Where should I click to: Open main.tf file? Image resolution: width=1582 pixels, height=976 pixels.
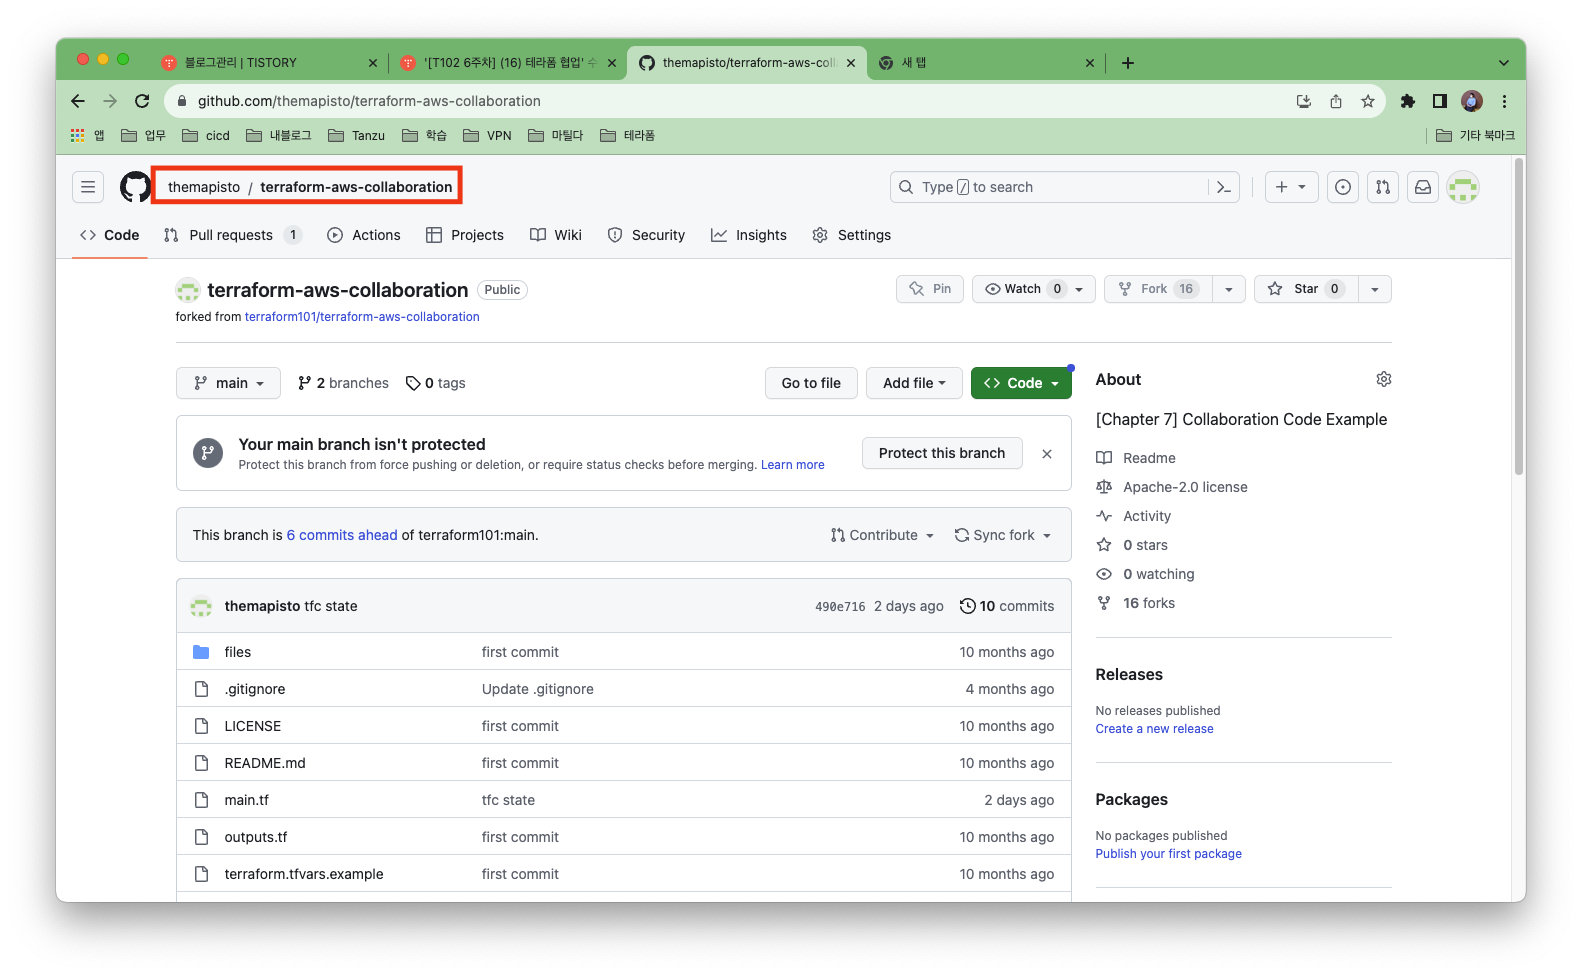pyautogui.click(x=246, y=800)
